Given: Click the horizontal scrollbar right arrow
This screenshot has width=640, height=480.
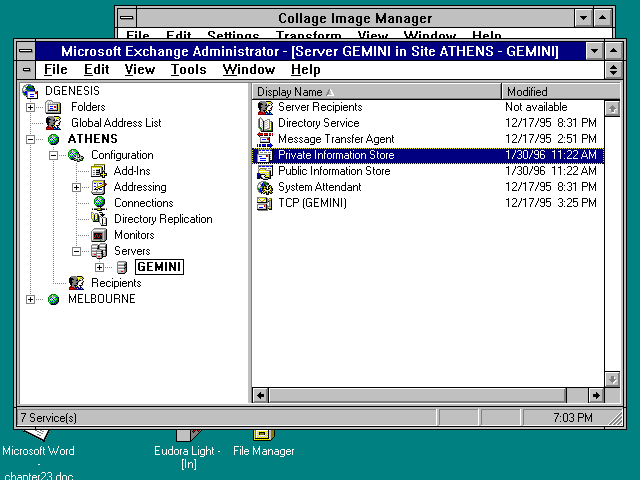Looking at the screenshot, I should click(x=596, y=395).
